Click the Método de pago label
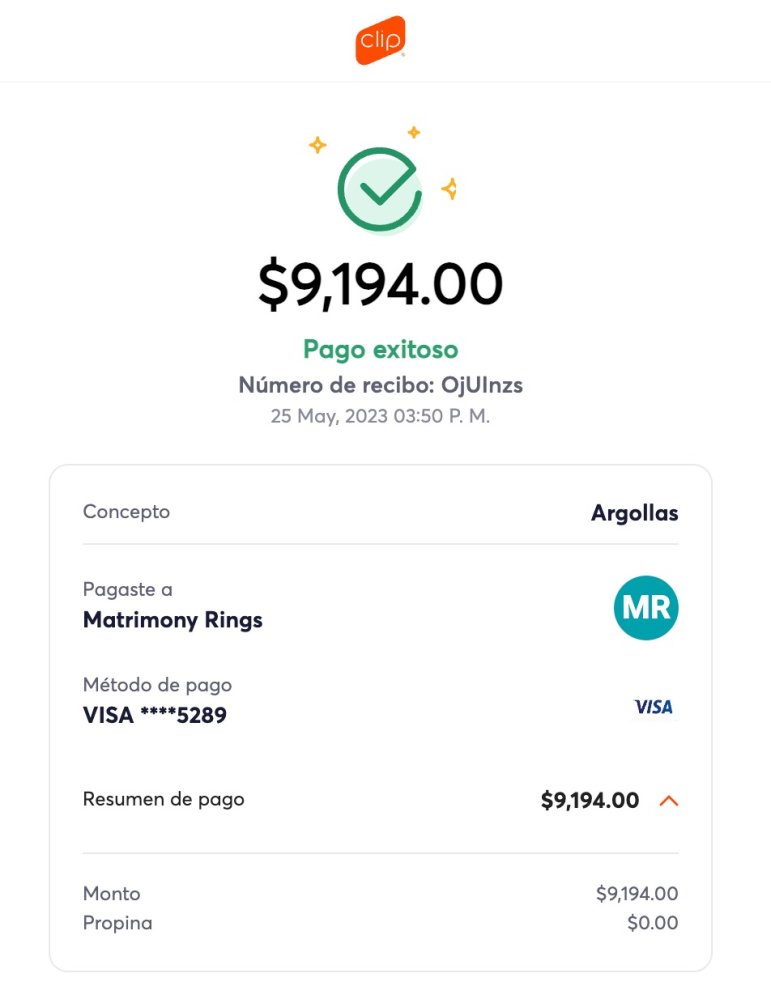The height and width of the screenshot is (1000, 771). click(157, 686)
